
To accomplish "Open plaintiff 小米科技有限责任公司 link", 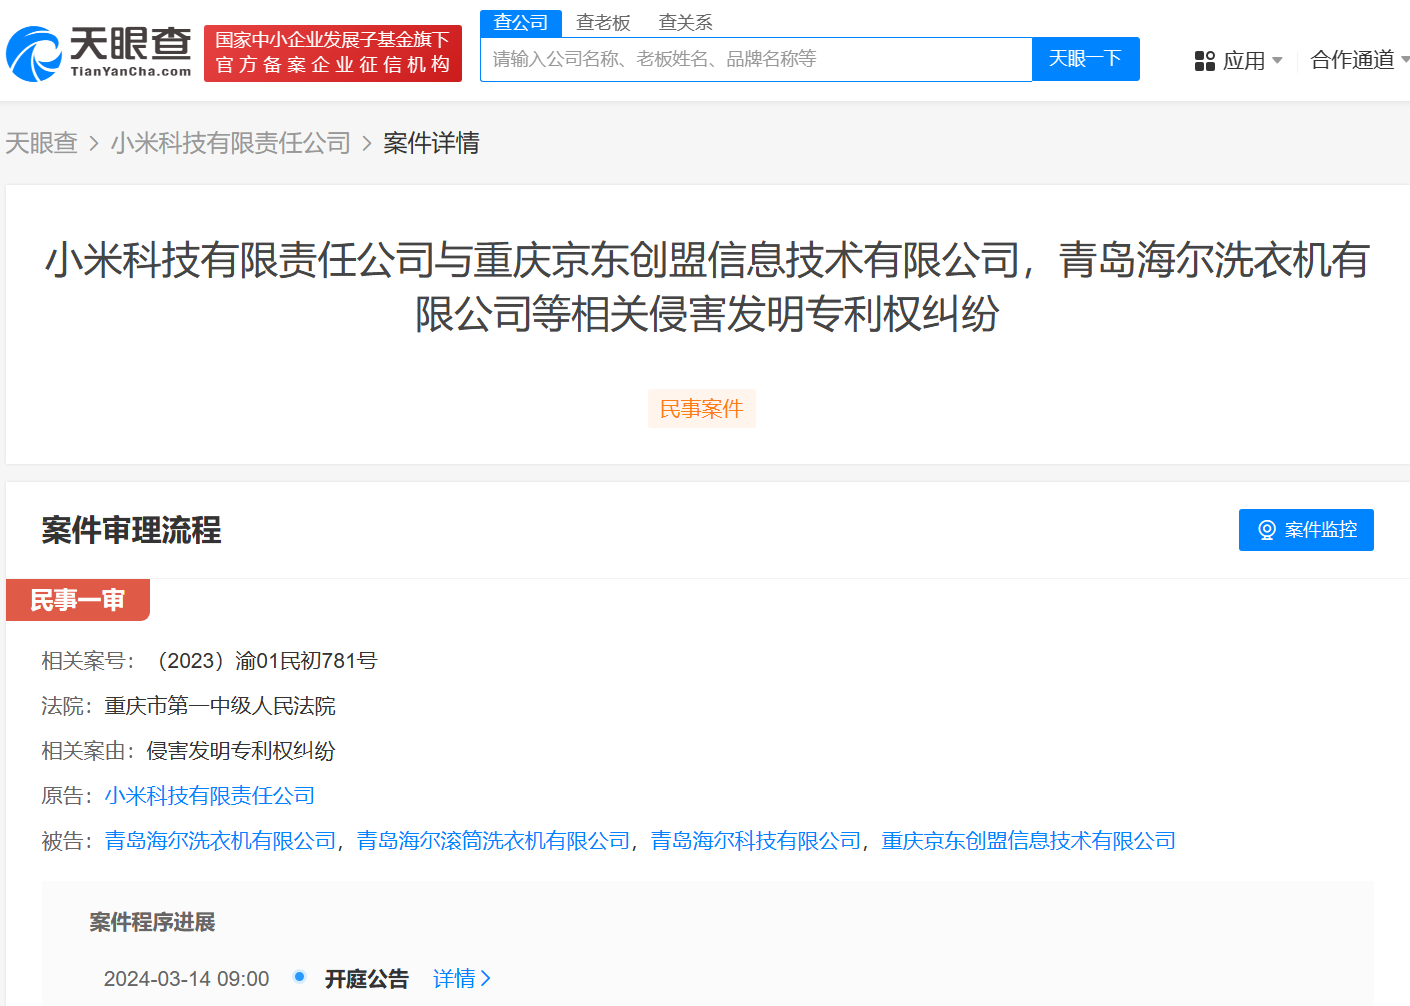I will pos(210,796).
